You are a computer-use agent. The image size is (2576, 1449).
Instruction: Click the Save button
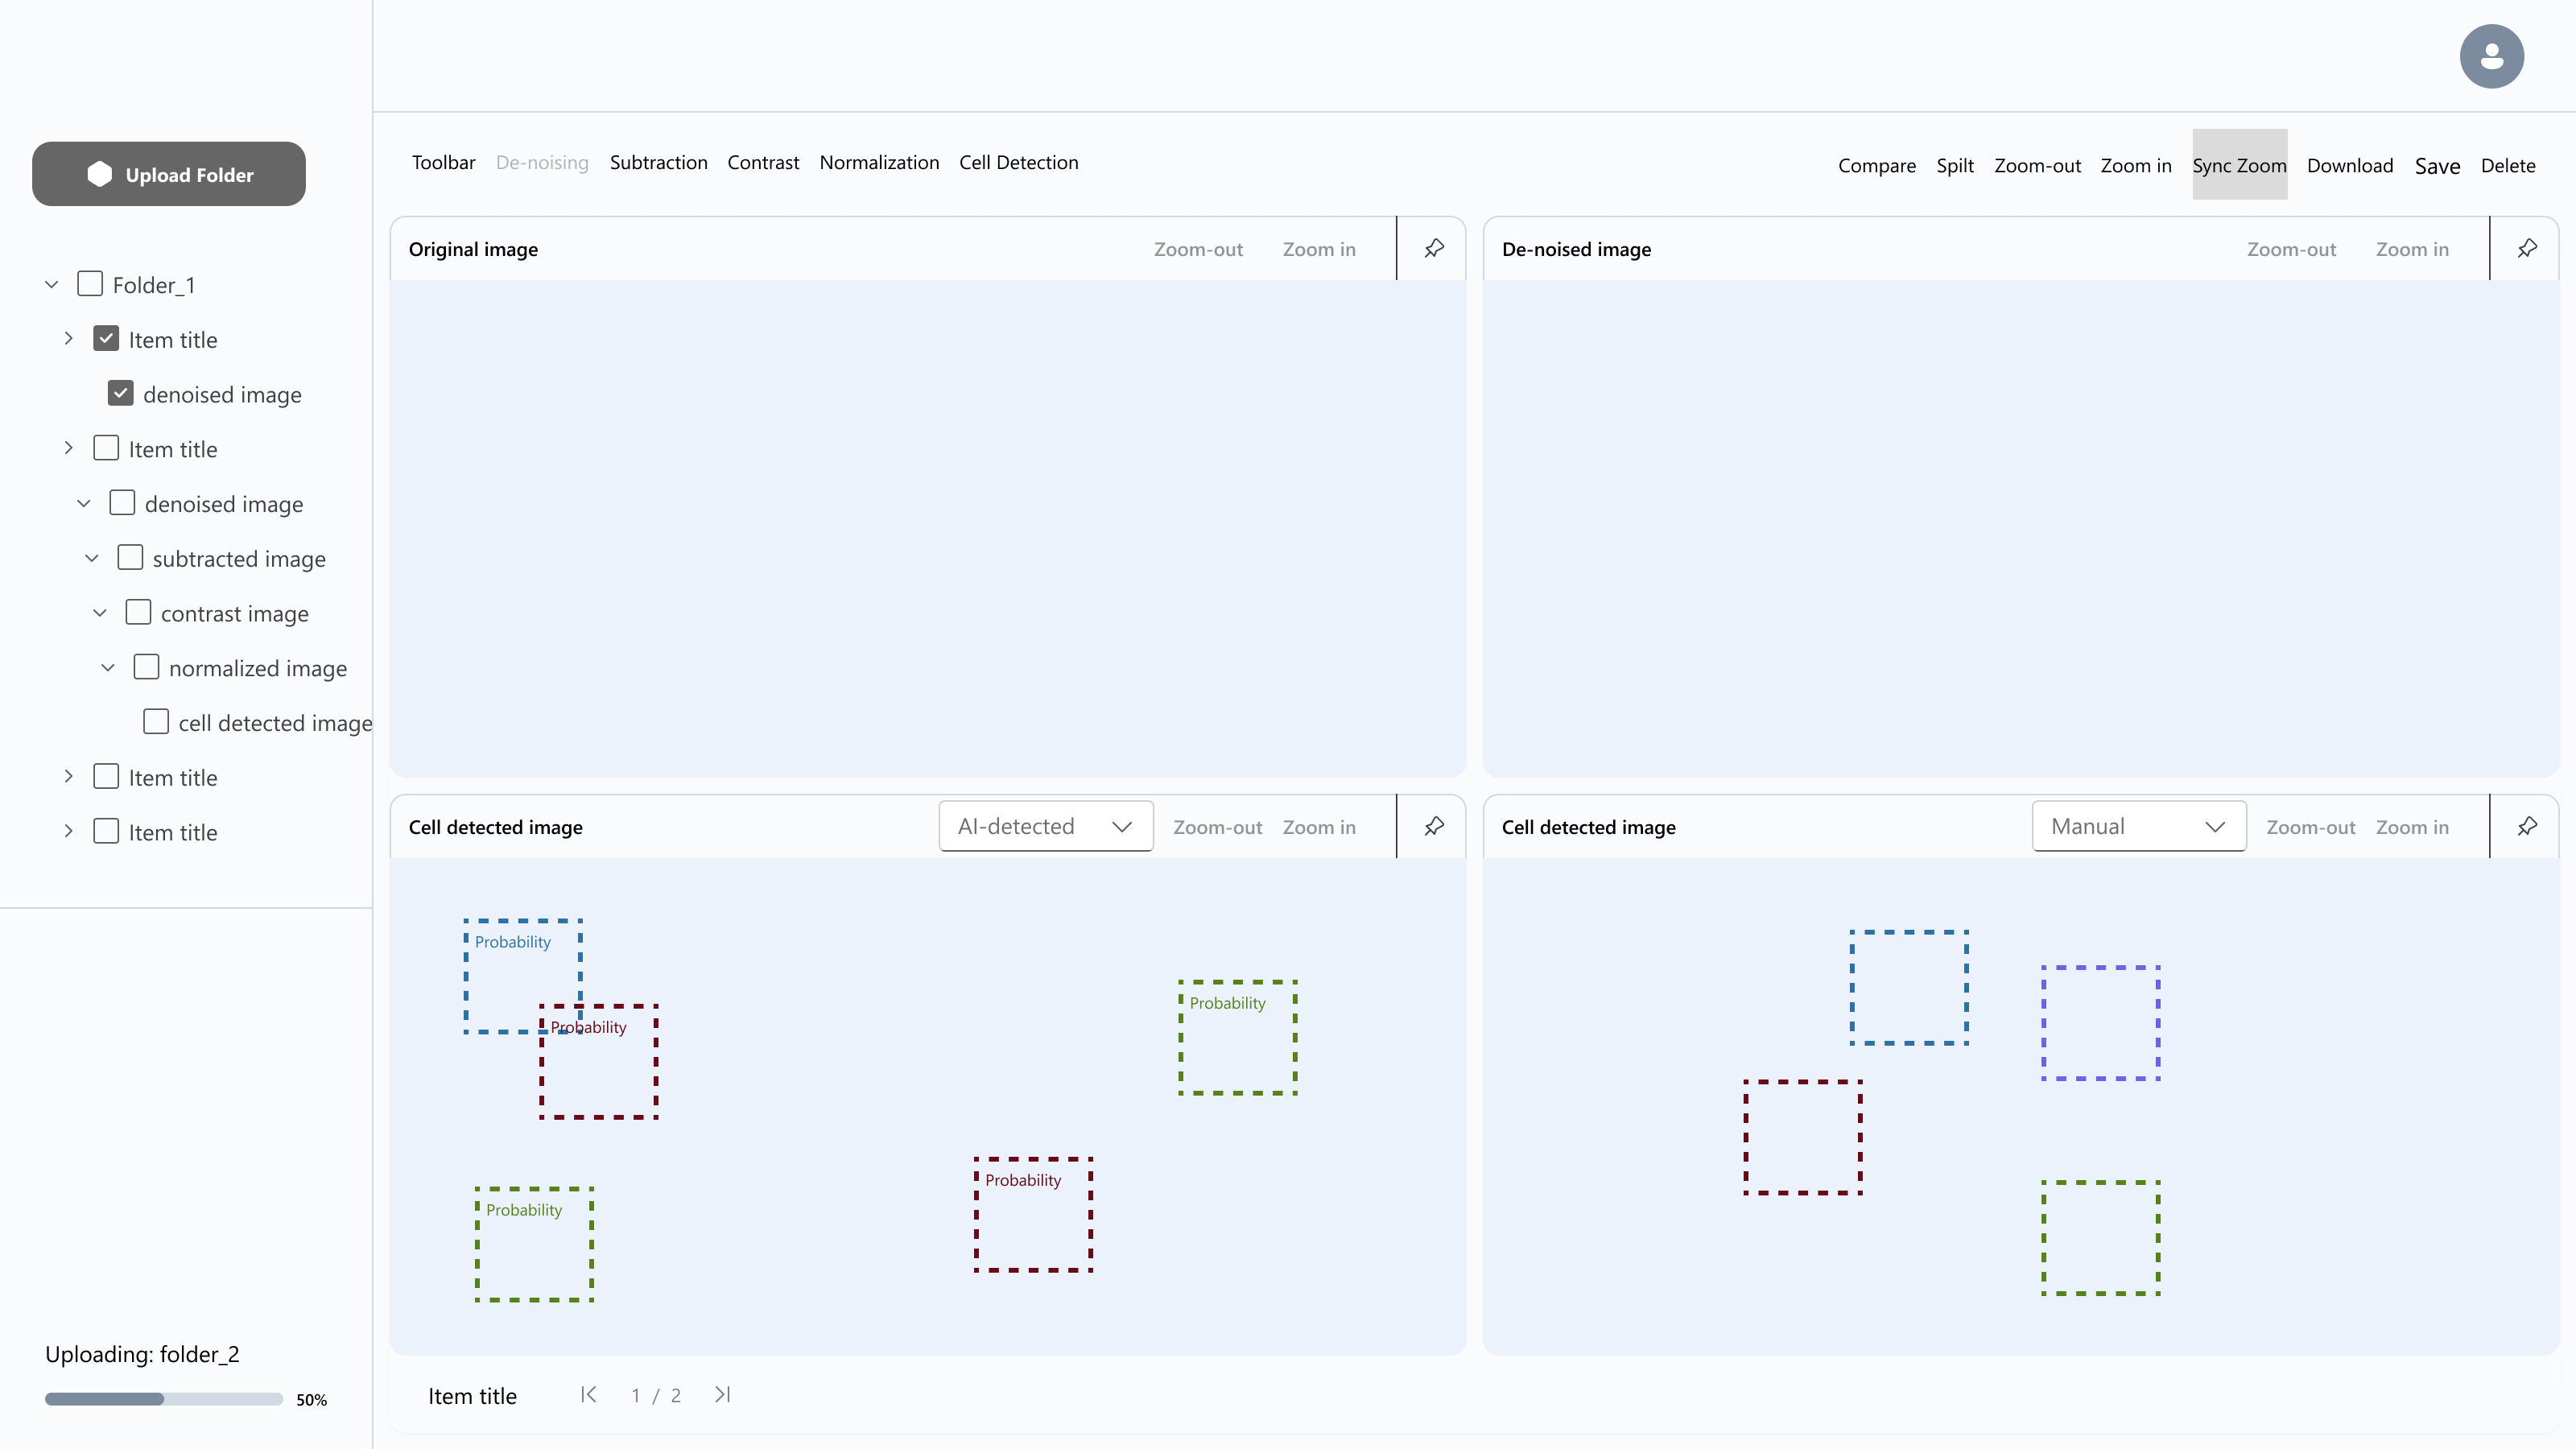pyautogui.click(x=2437, y=166)
